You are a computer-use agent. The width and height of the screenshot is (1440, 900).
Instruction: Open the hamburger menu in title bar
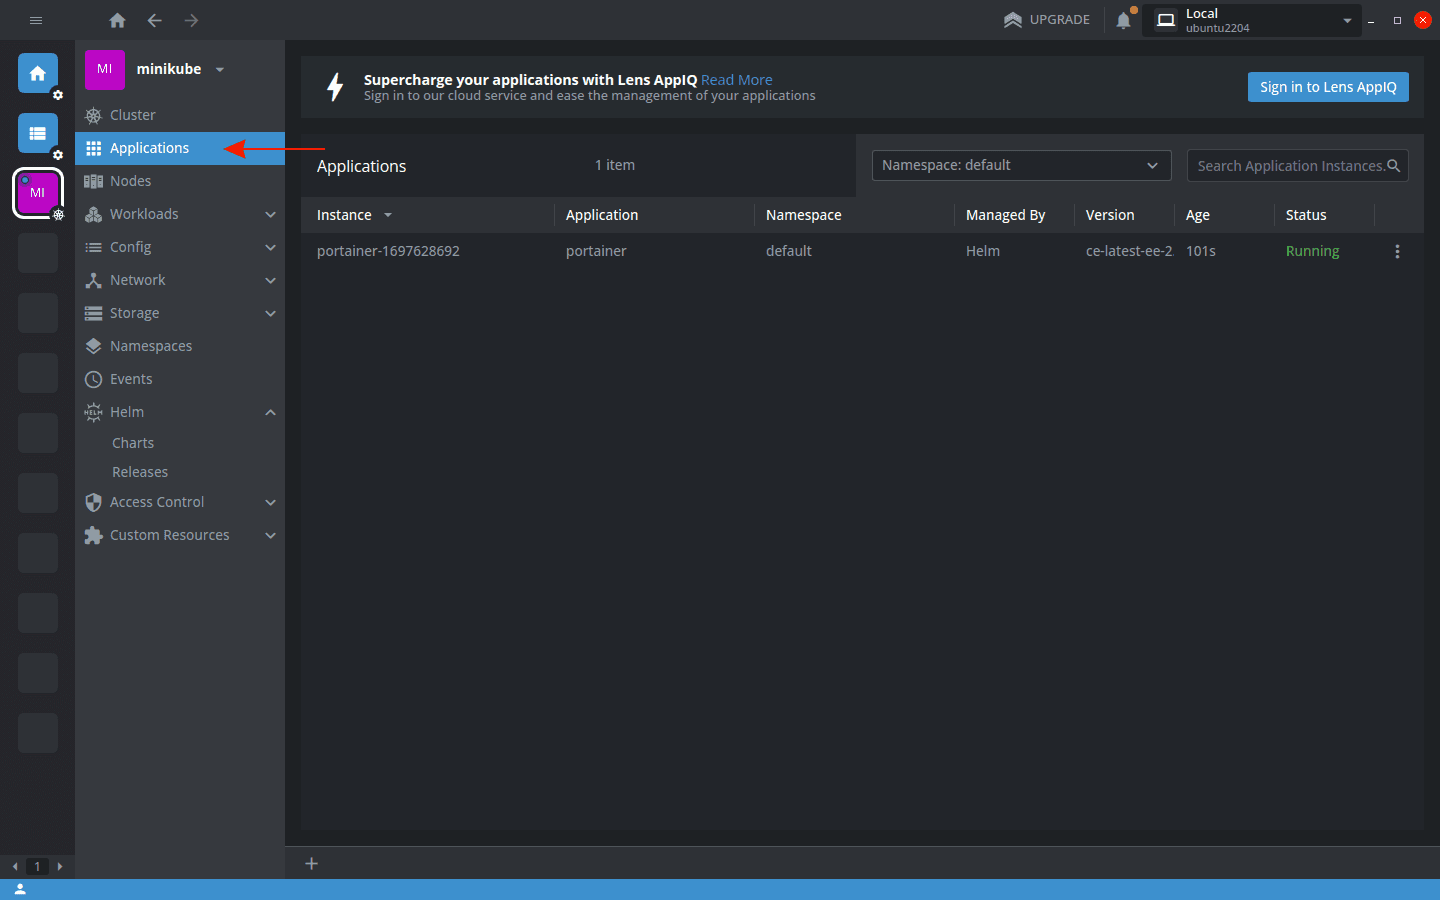coord(36,20)
